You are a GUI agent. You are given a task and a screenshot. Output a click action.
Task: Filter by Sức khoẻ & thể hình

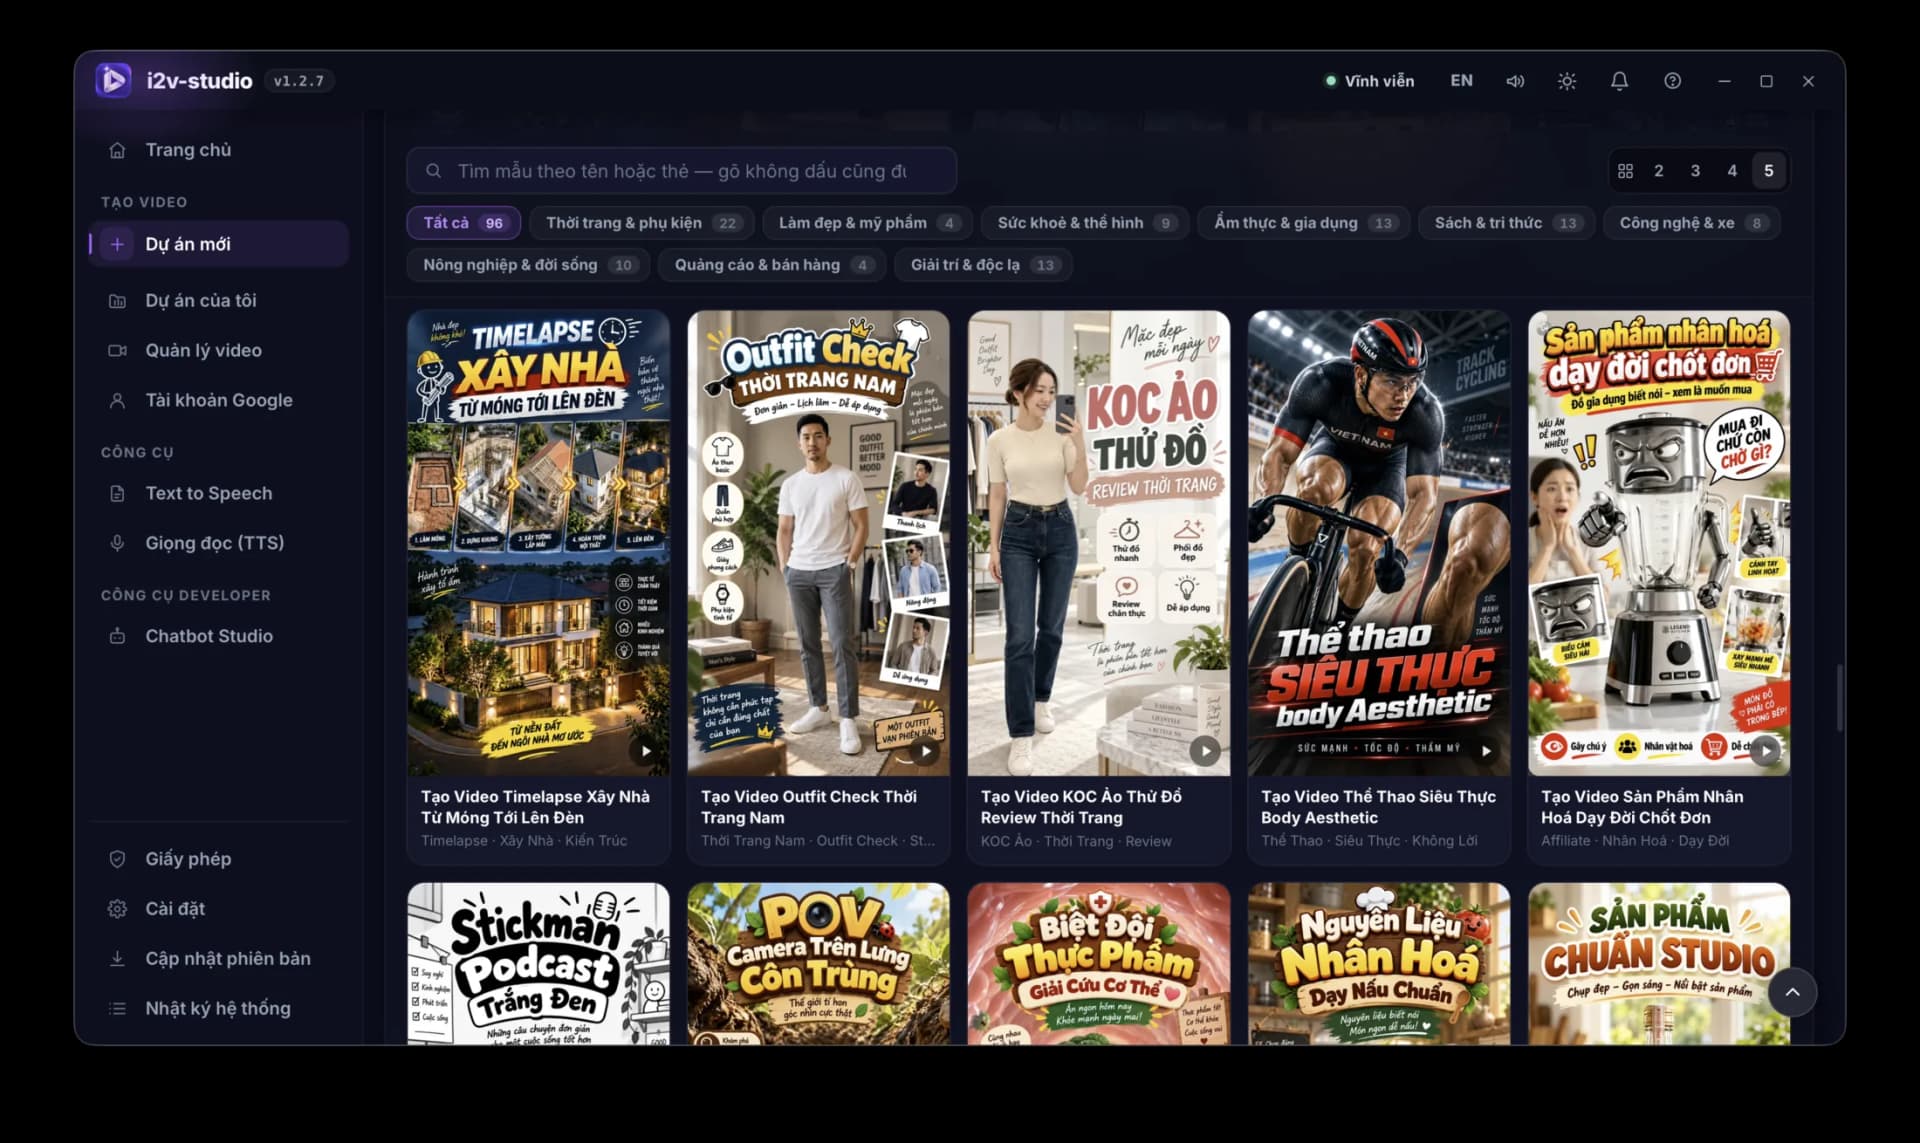pyautogui.click(x=1085, y=223)
